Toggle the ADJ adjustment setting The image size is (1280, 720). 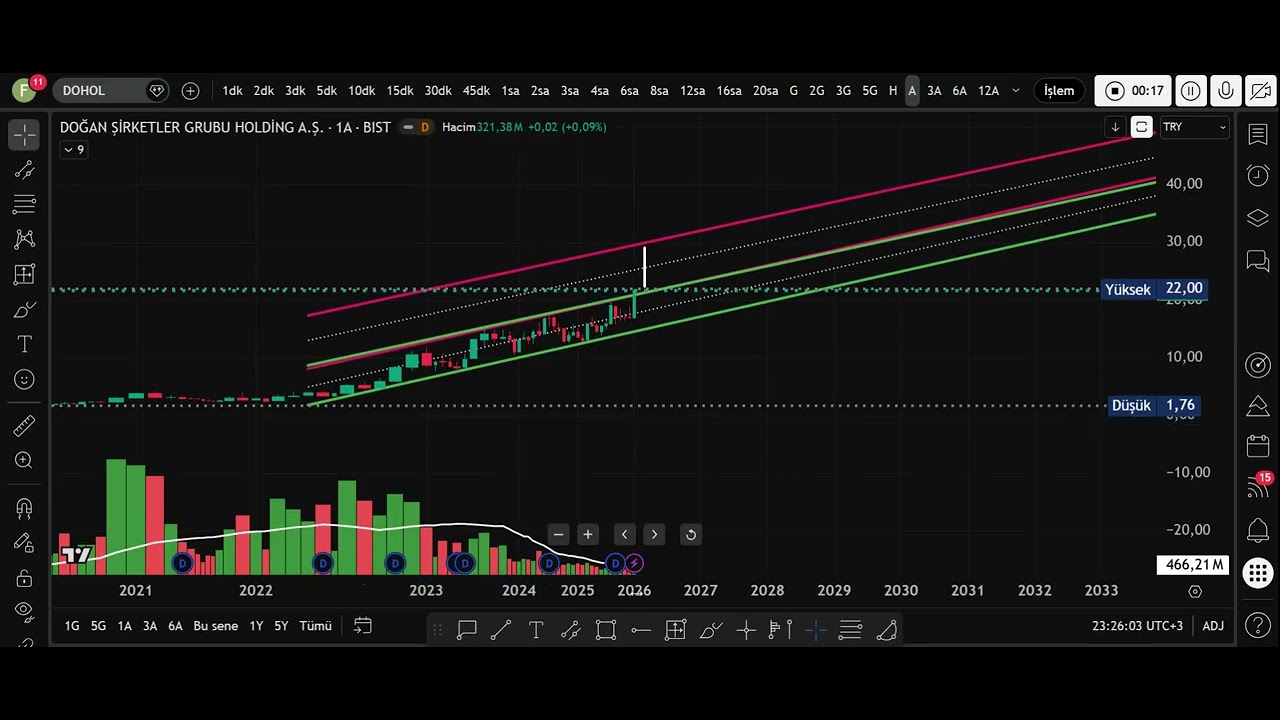click(x=1213, y=626)
